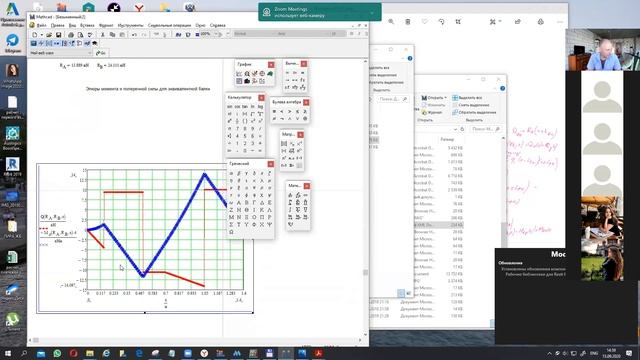640x360 pixels.
Task: Print the Mathcad worksheet
Action: click(71, 35)
